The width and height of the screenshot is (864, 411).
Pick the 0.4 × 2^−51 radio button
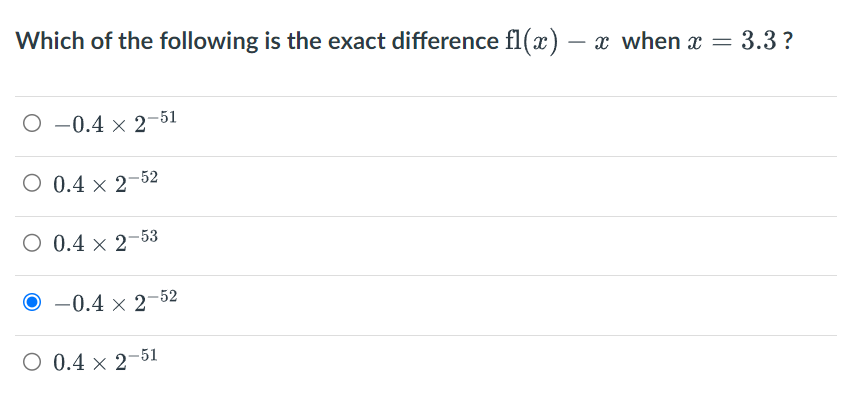[x=33, y=362]
